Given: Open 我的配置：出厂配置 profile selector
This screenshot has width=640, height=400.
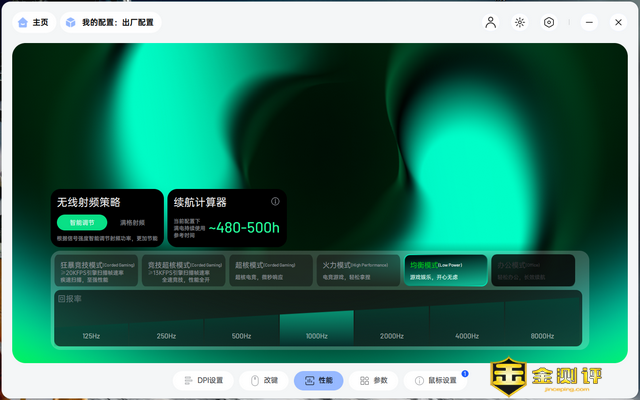Looking at the screenshot, I should click(x=111, y=22).
